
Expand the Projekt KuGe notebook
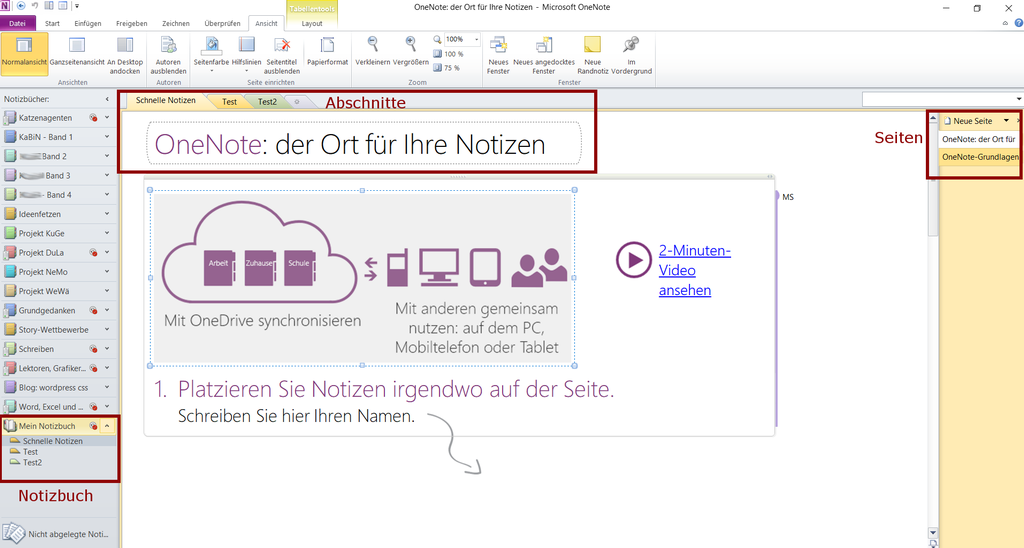[107, 233]
